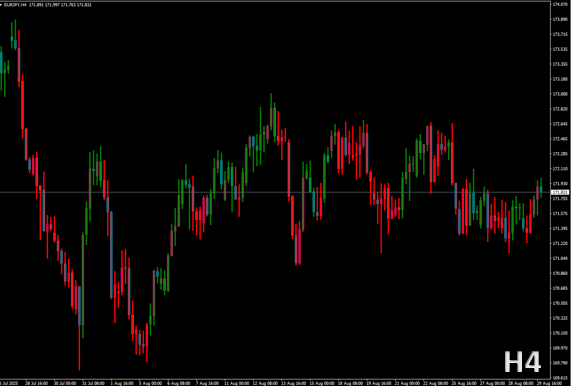Screen dimensions: 571x386
Task: Click the 15 Aug 00:00 time label
Action: point(321,383)
